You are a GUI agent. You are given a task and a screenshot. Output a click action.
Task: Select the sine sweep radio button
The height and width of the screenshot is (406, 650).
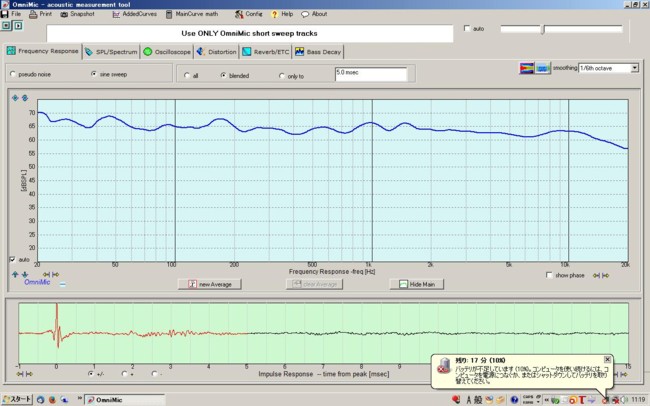click(x=94, y=74)
